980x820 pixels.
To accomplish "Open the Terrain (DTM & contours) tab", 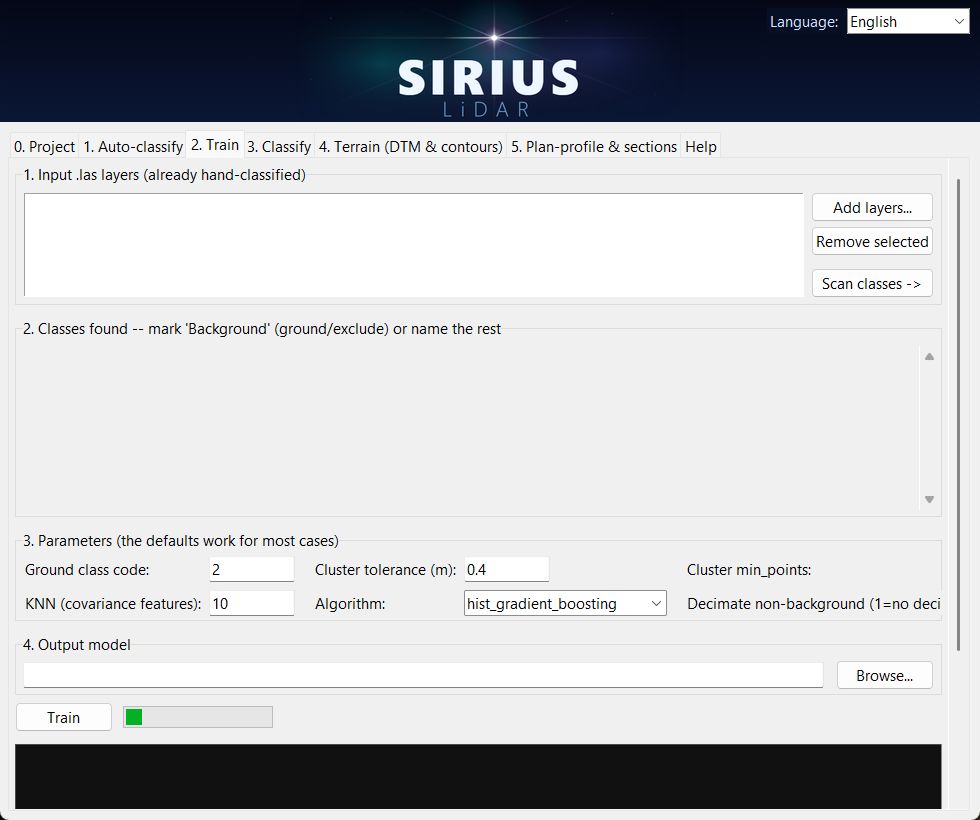I will click(x=411, y=147).
